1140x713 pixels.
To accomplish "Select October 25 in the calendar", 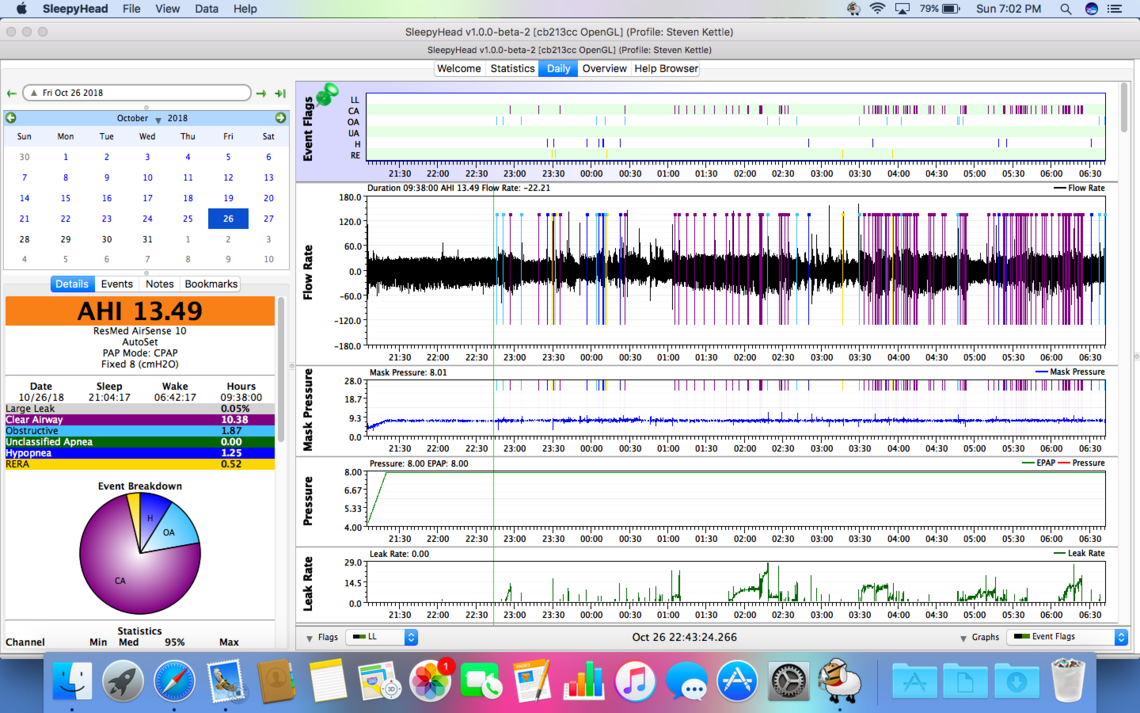I will click(188, 219).
